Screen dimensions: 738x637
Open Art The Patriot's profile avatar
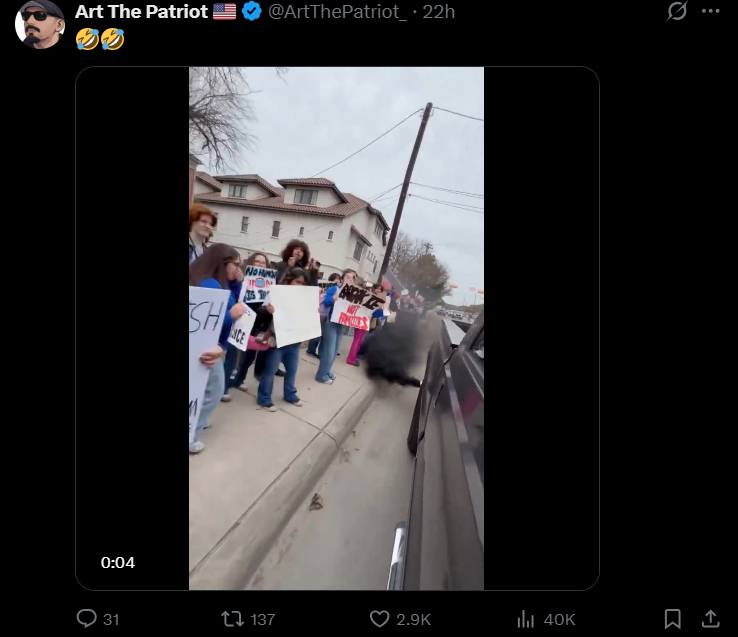[x=40, y=24]
